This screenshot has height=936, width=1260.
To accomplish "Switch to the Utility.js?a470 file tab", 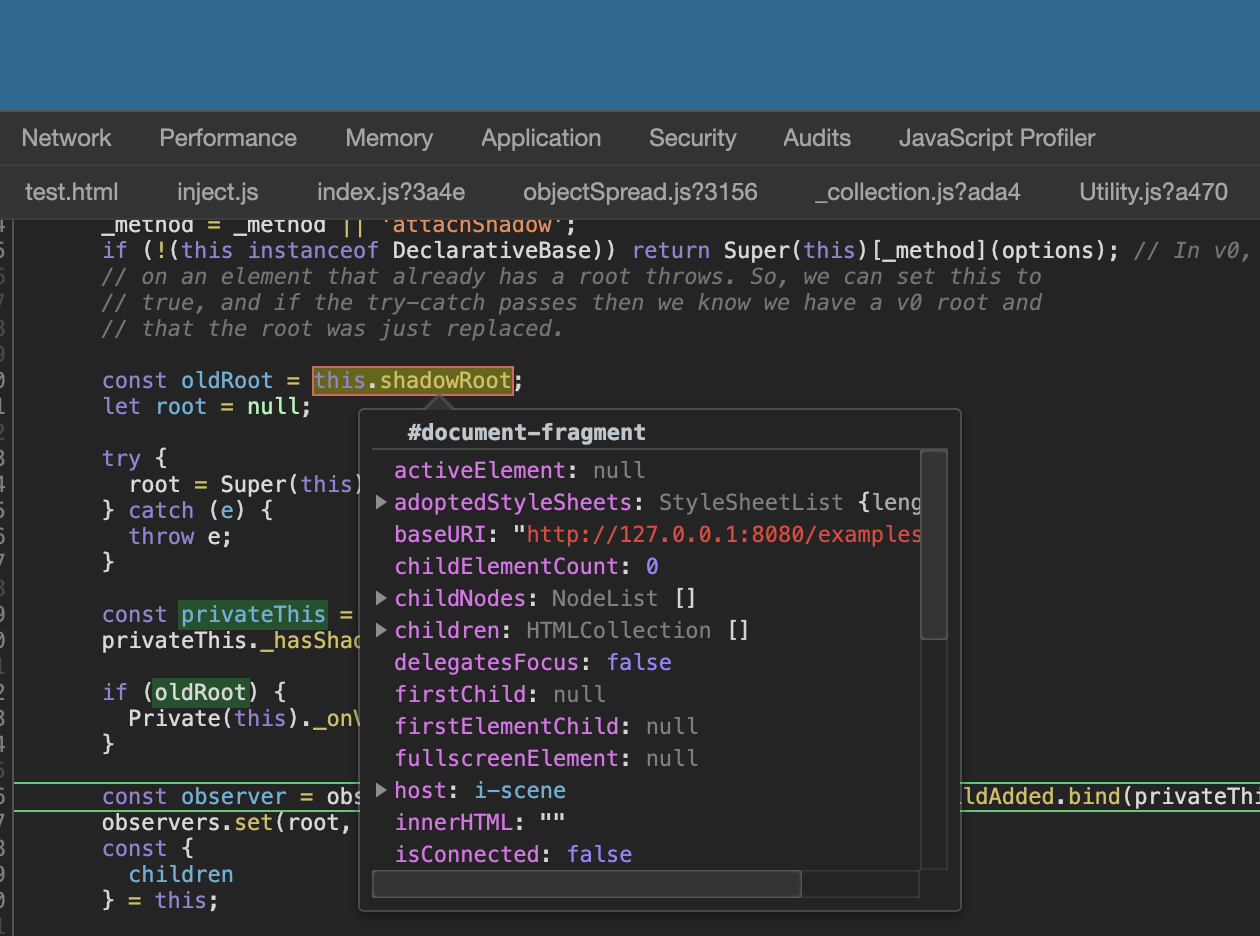I will 1153,192.
